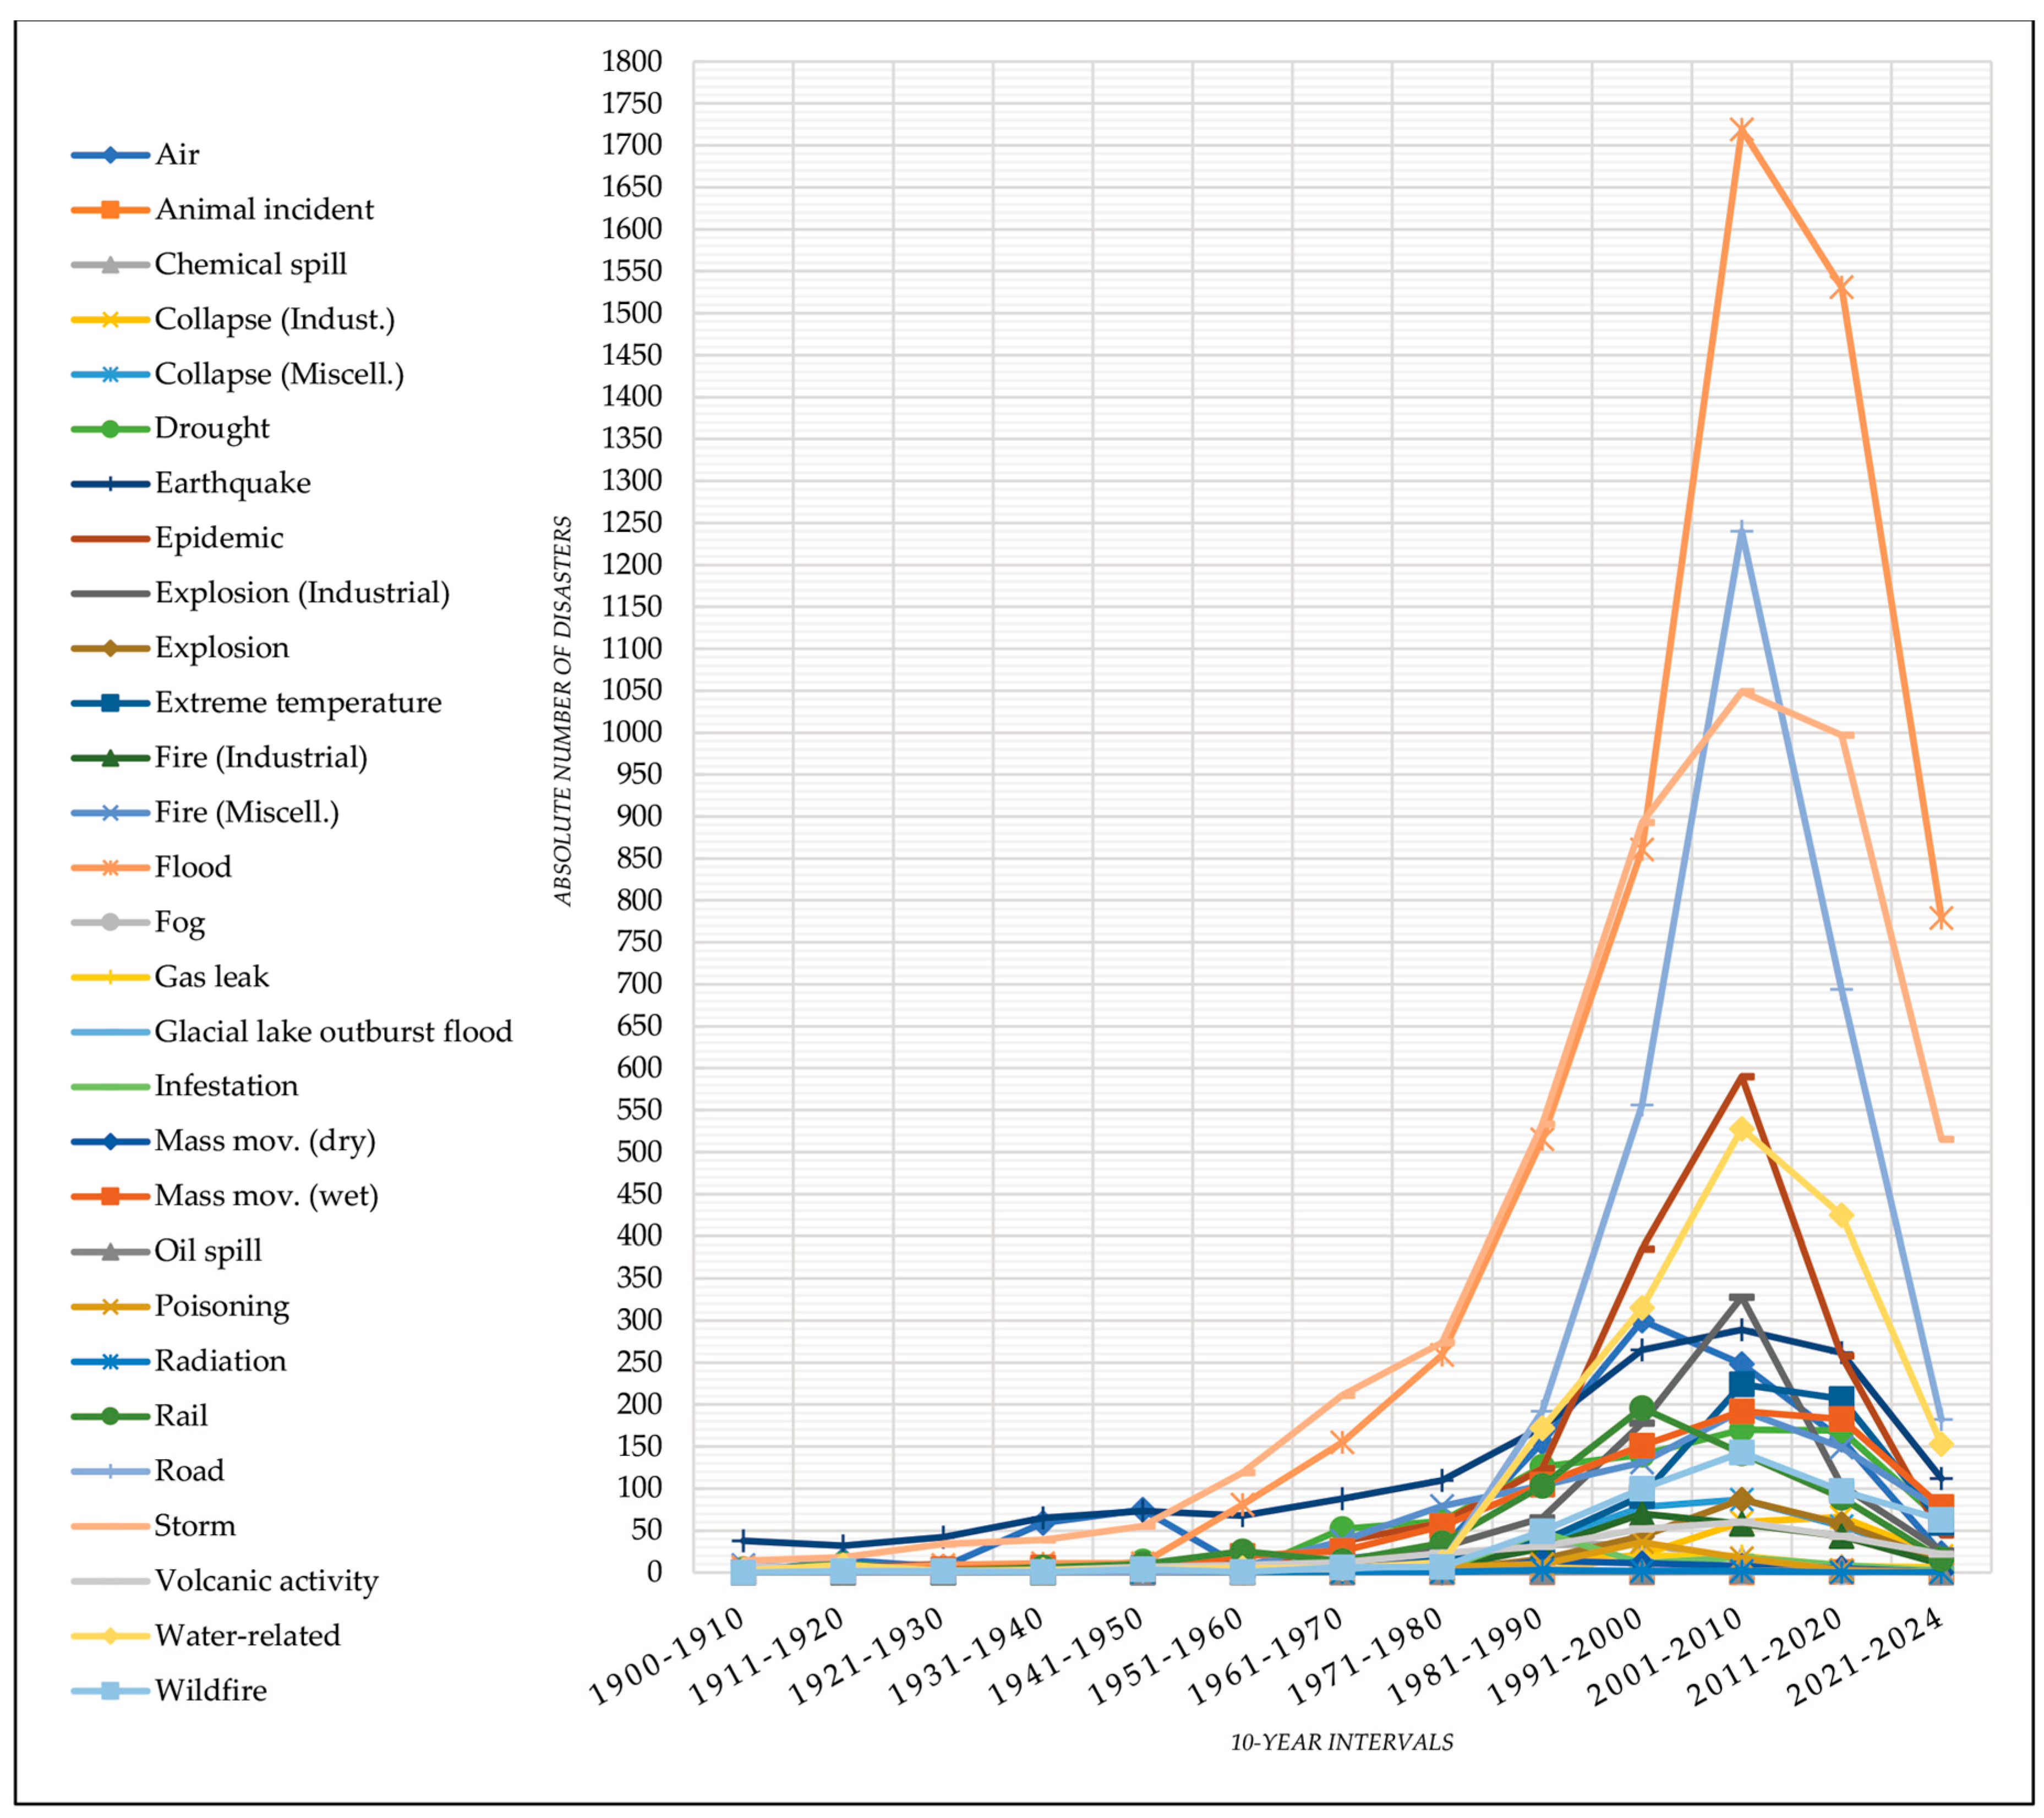This screenshot has height=1818, width=2044.
Task: Click the Mass mov. (wet) legend text
Action: point(266,1195)
